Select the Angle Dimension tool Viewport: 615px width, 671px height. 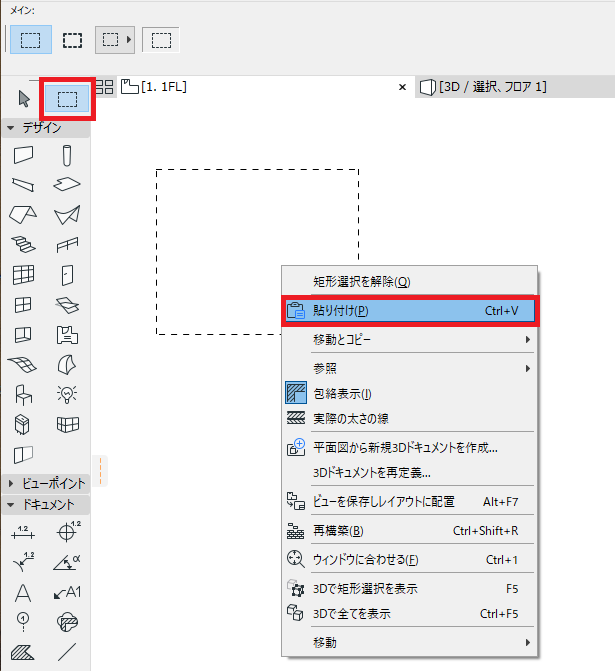[67, 562]
